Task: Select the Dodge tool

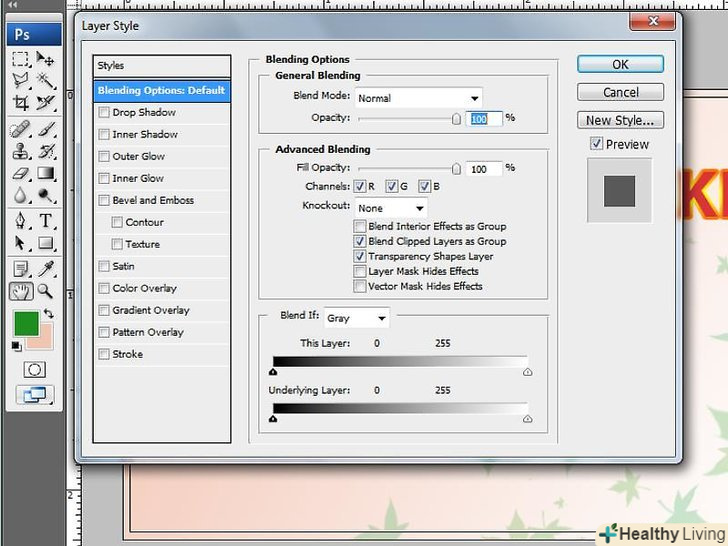Action: pyautogui.click(x=46, y=195)
